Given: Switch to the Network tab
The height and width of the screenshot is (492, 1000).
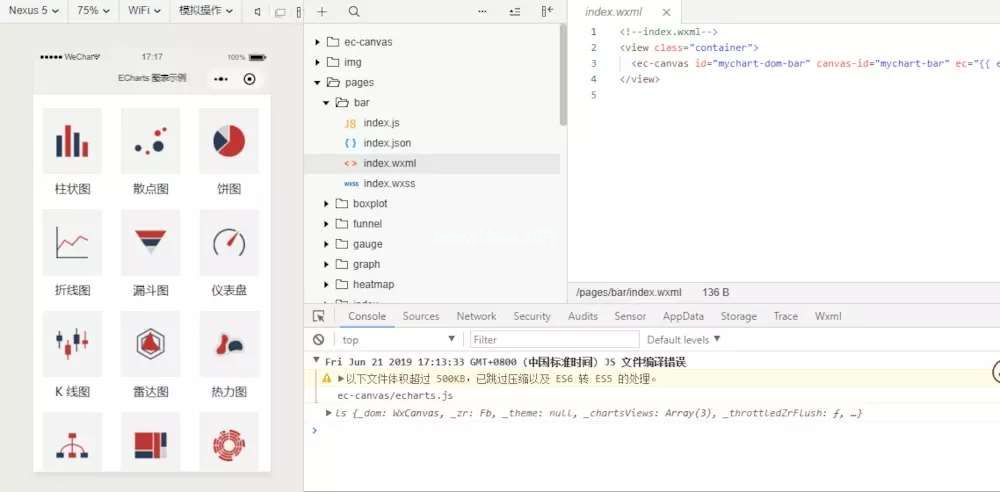Looking at the screenshot, I should click(476, 316).
